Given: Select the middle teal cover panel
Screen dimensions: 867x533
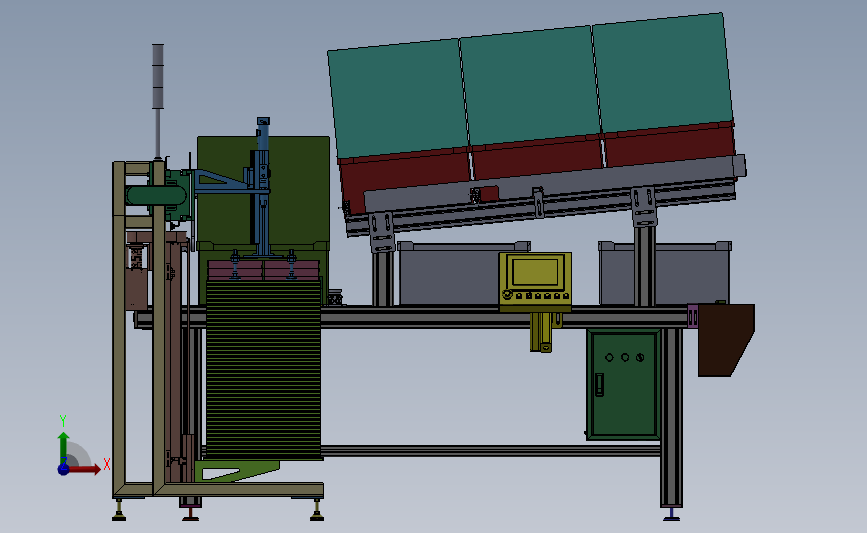Looking at the screenshot, I should (x=530, y=86).
